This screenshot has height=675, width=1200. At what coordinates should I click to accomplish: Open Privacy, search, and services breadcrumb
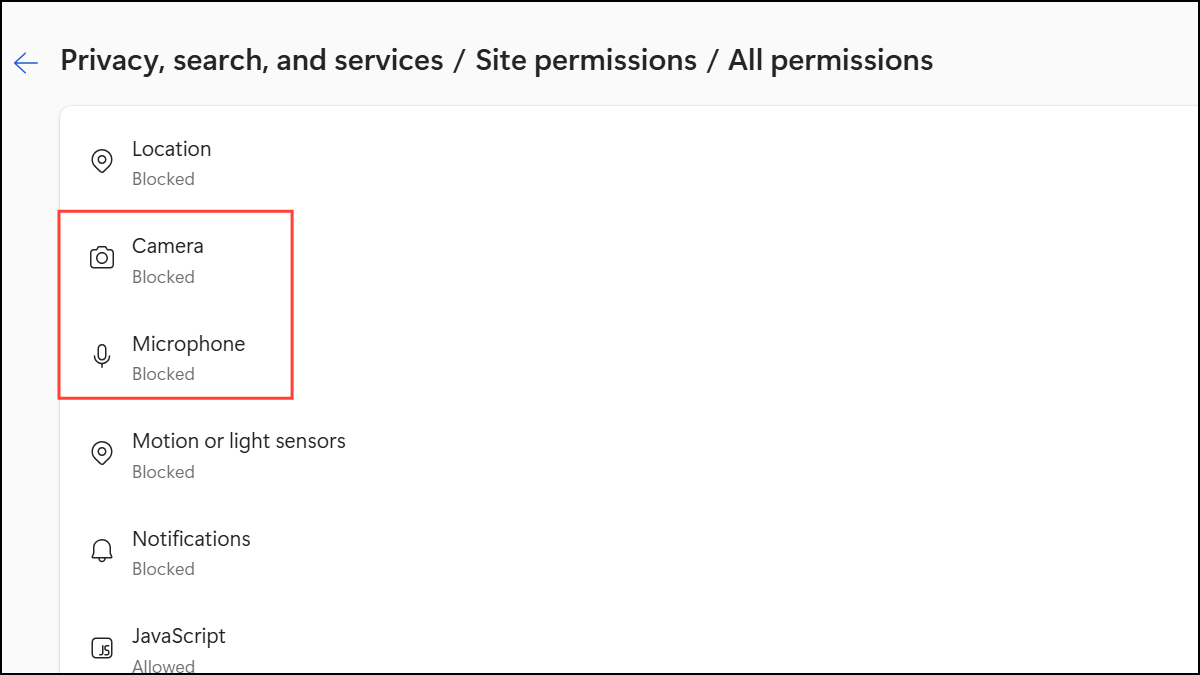pyautogui.click(x=252, y=60)
